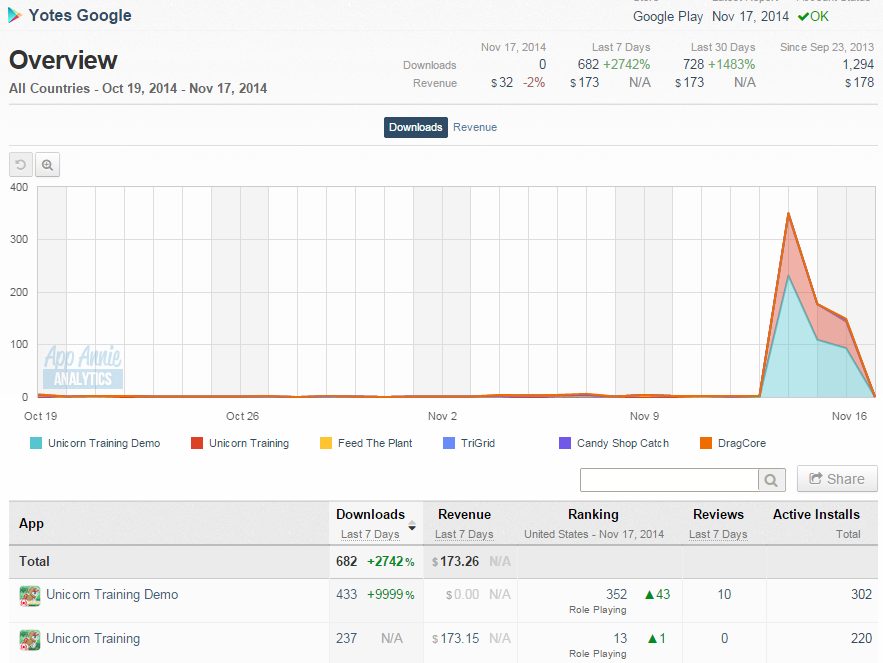The width and height of the screenshot is (883, 663).
Task: Click the Ranking column header
Action: pos(593,514)
